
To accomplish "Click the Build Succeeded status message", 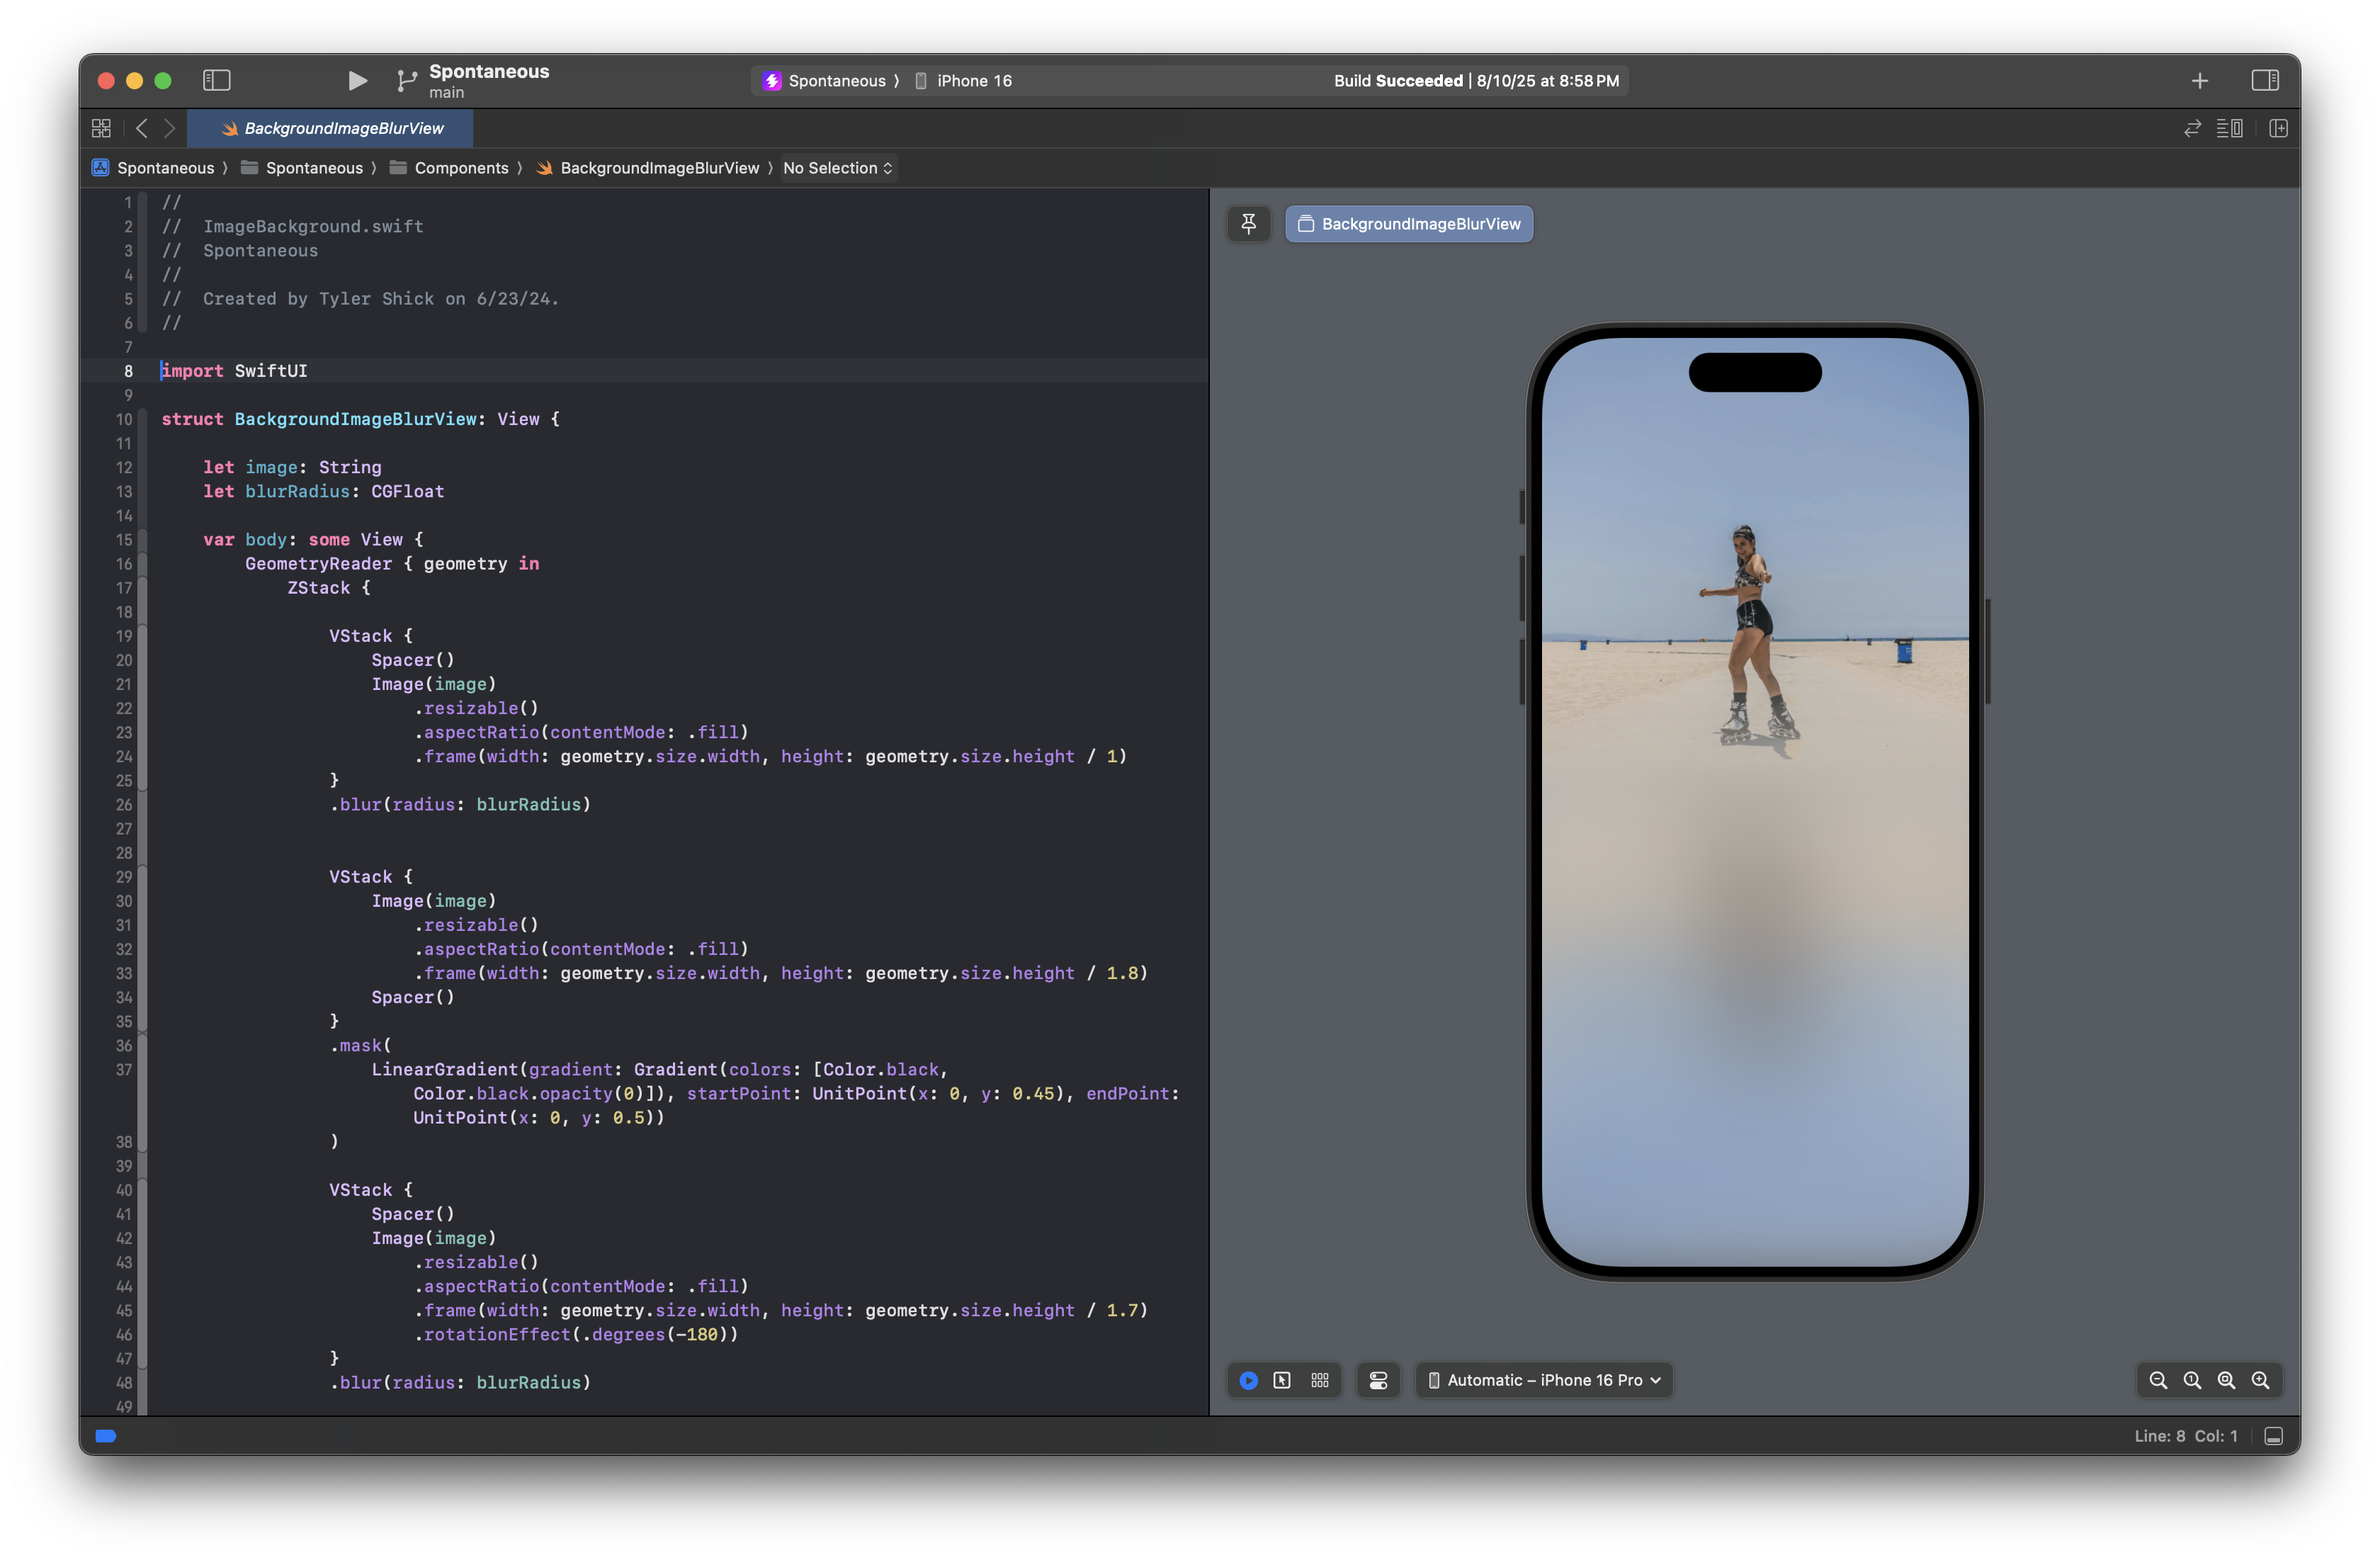I will (1476, 81).
